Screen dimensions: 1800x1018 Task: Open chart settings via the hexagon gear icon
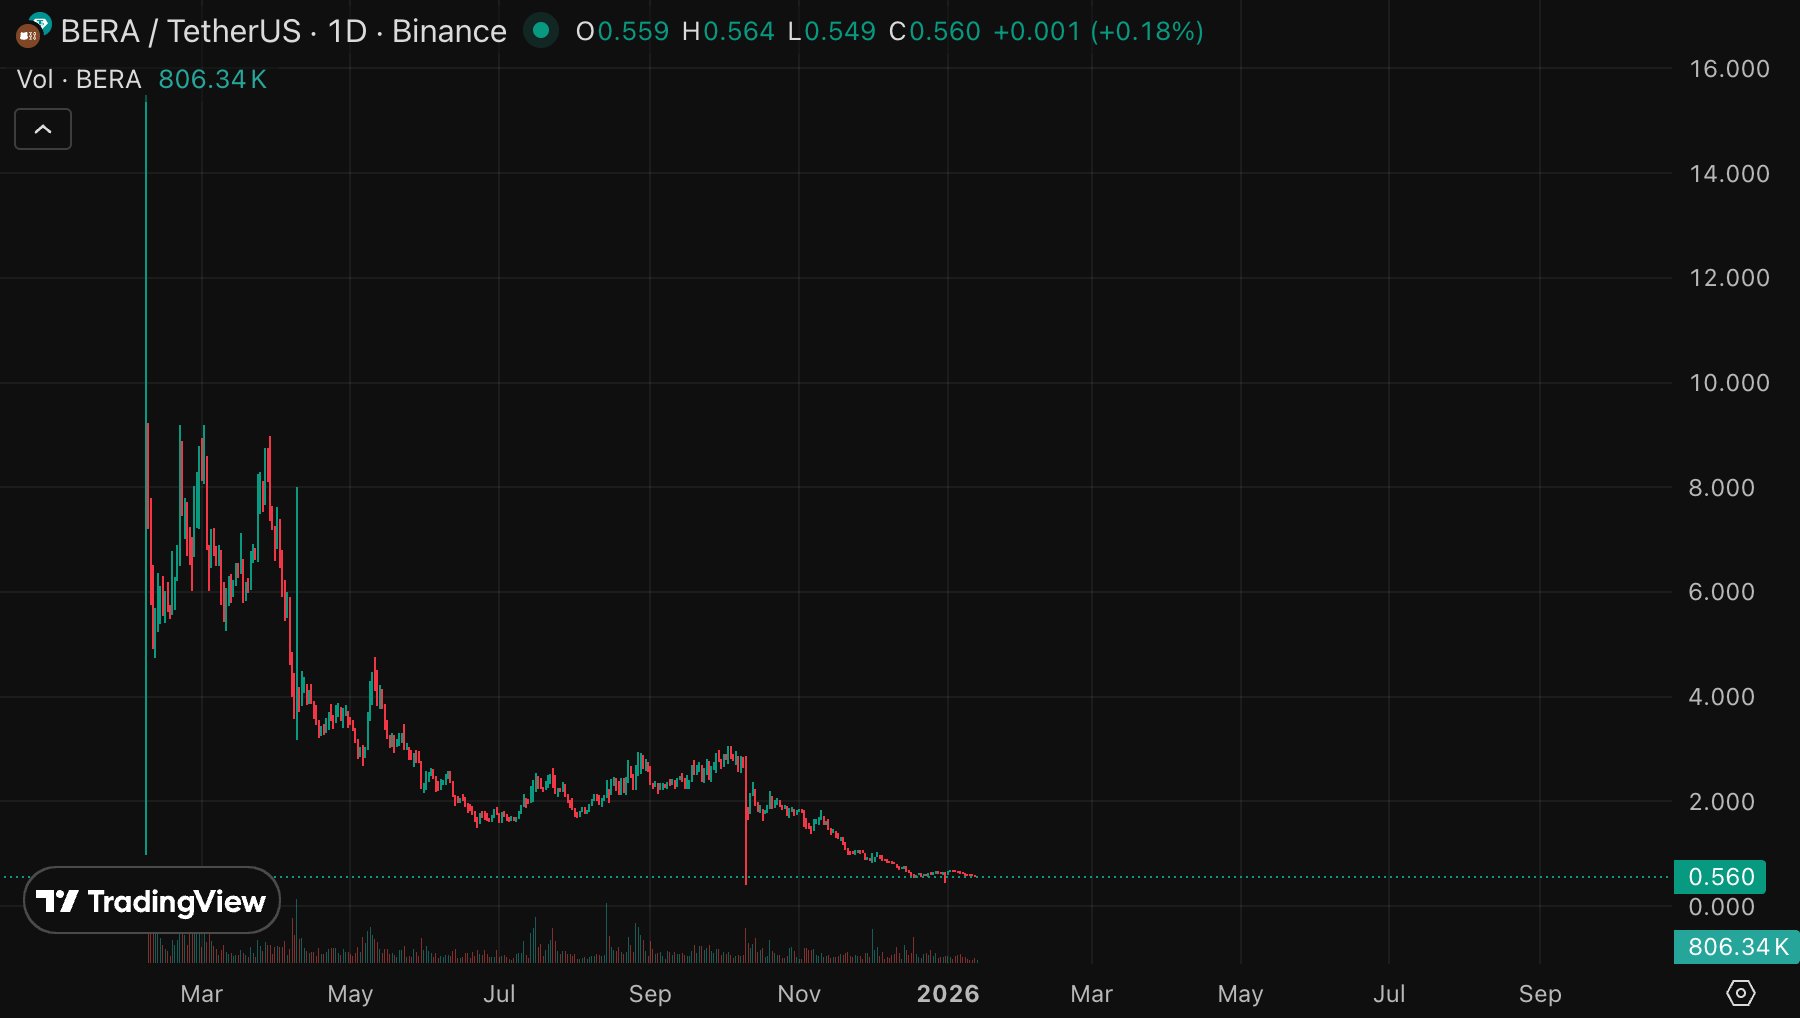1741,993
